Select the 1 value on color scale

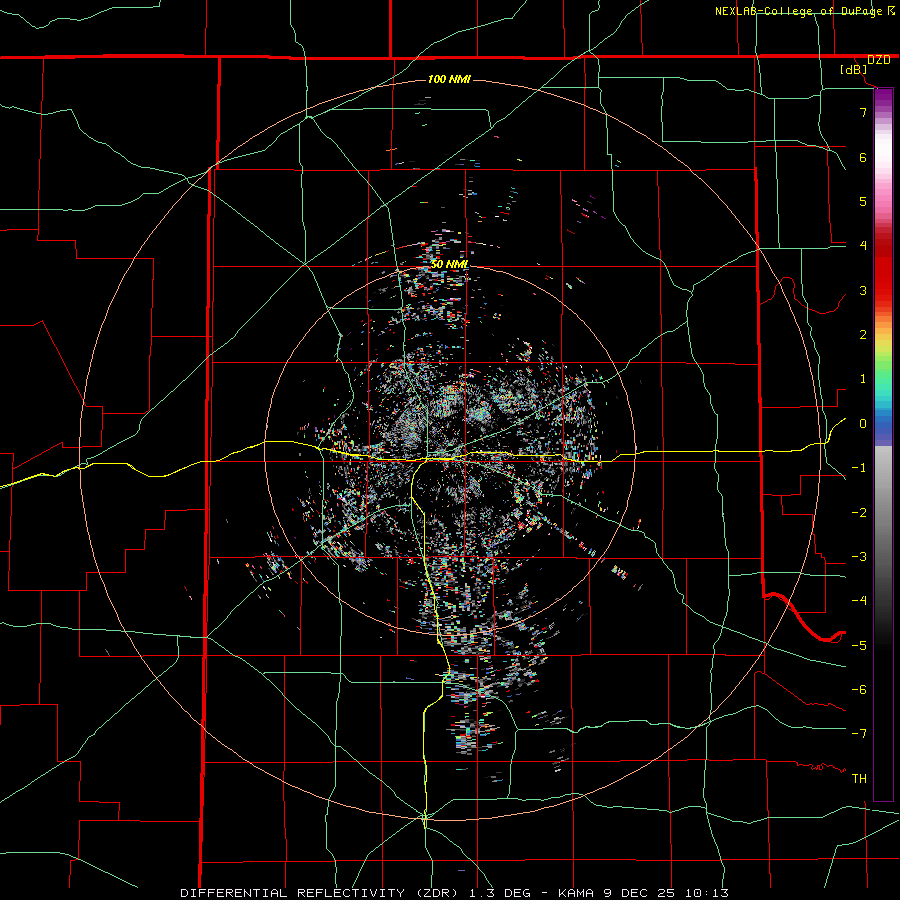click(x=863, y=379)
